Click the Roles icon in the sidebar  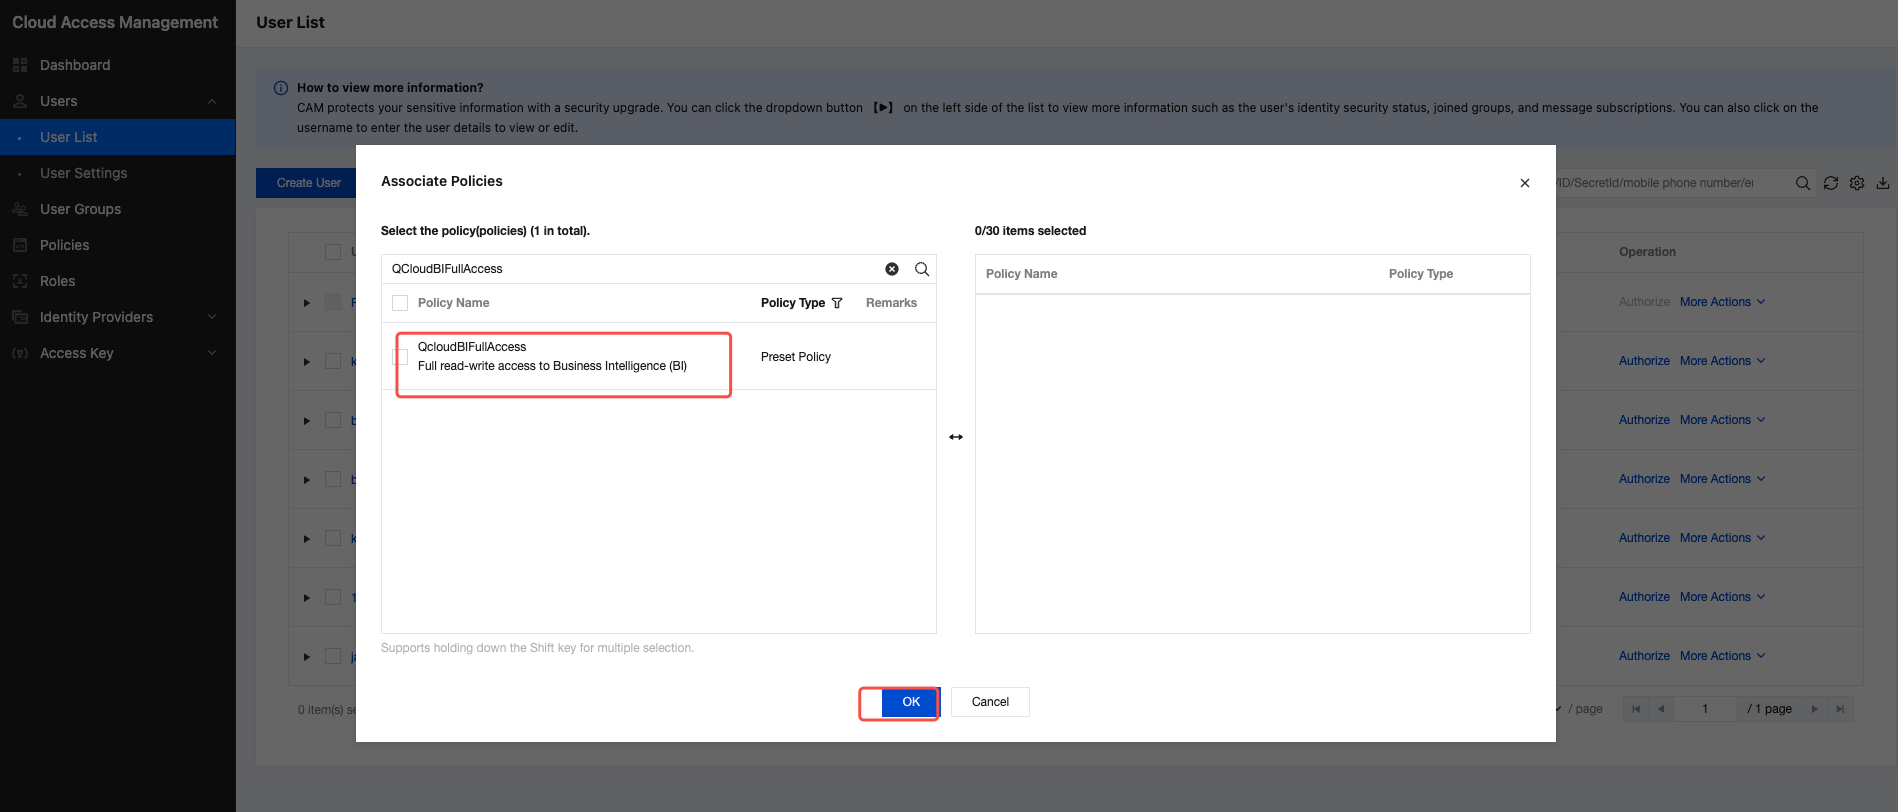pyautogui.click(x=20, y=281)
